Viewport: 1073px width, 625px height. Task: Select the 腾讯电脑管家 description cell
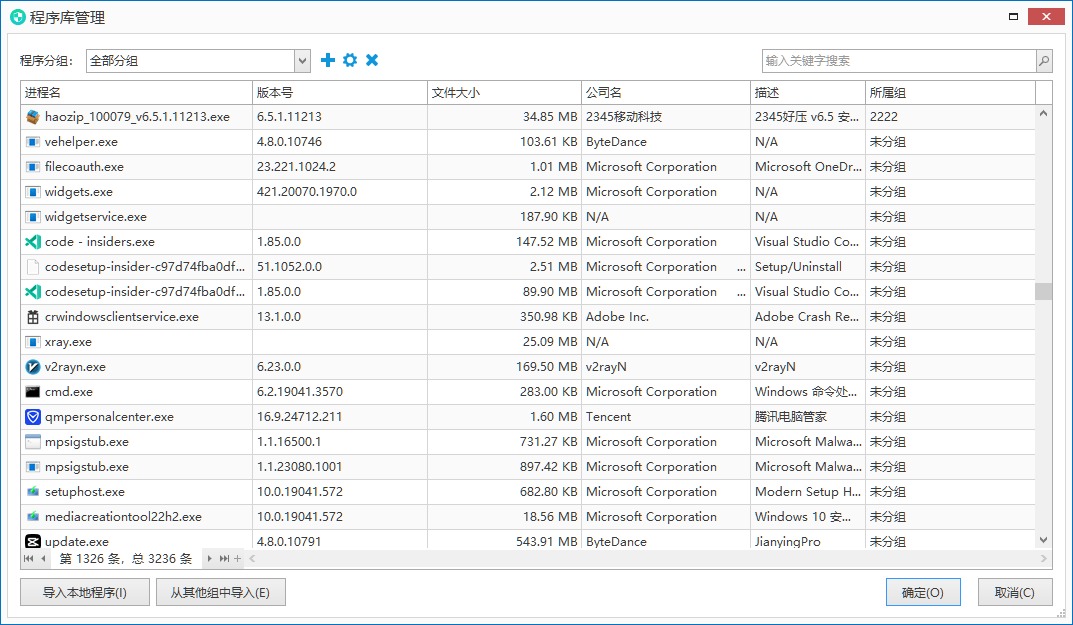(x=807, y=417)
